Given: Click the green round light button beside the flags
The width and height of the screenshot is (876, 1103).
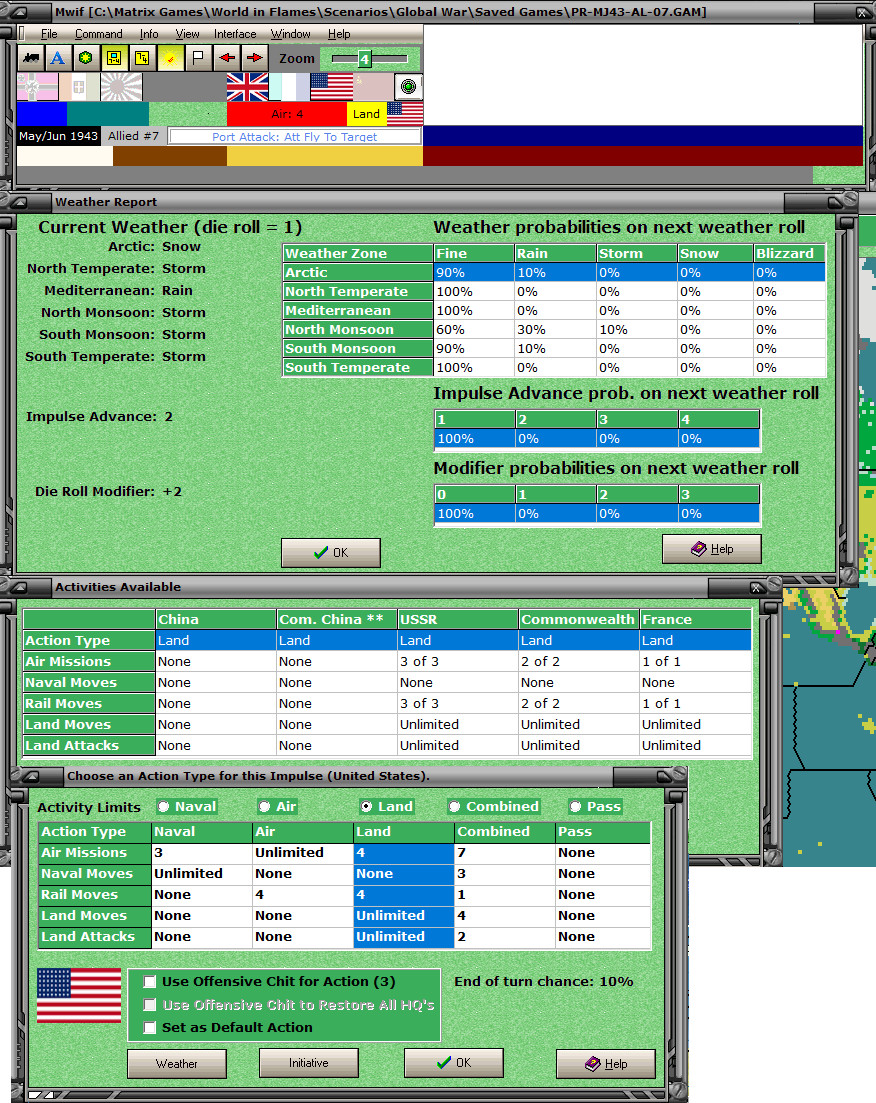Looking at the screenshot, I should point(408,87).
